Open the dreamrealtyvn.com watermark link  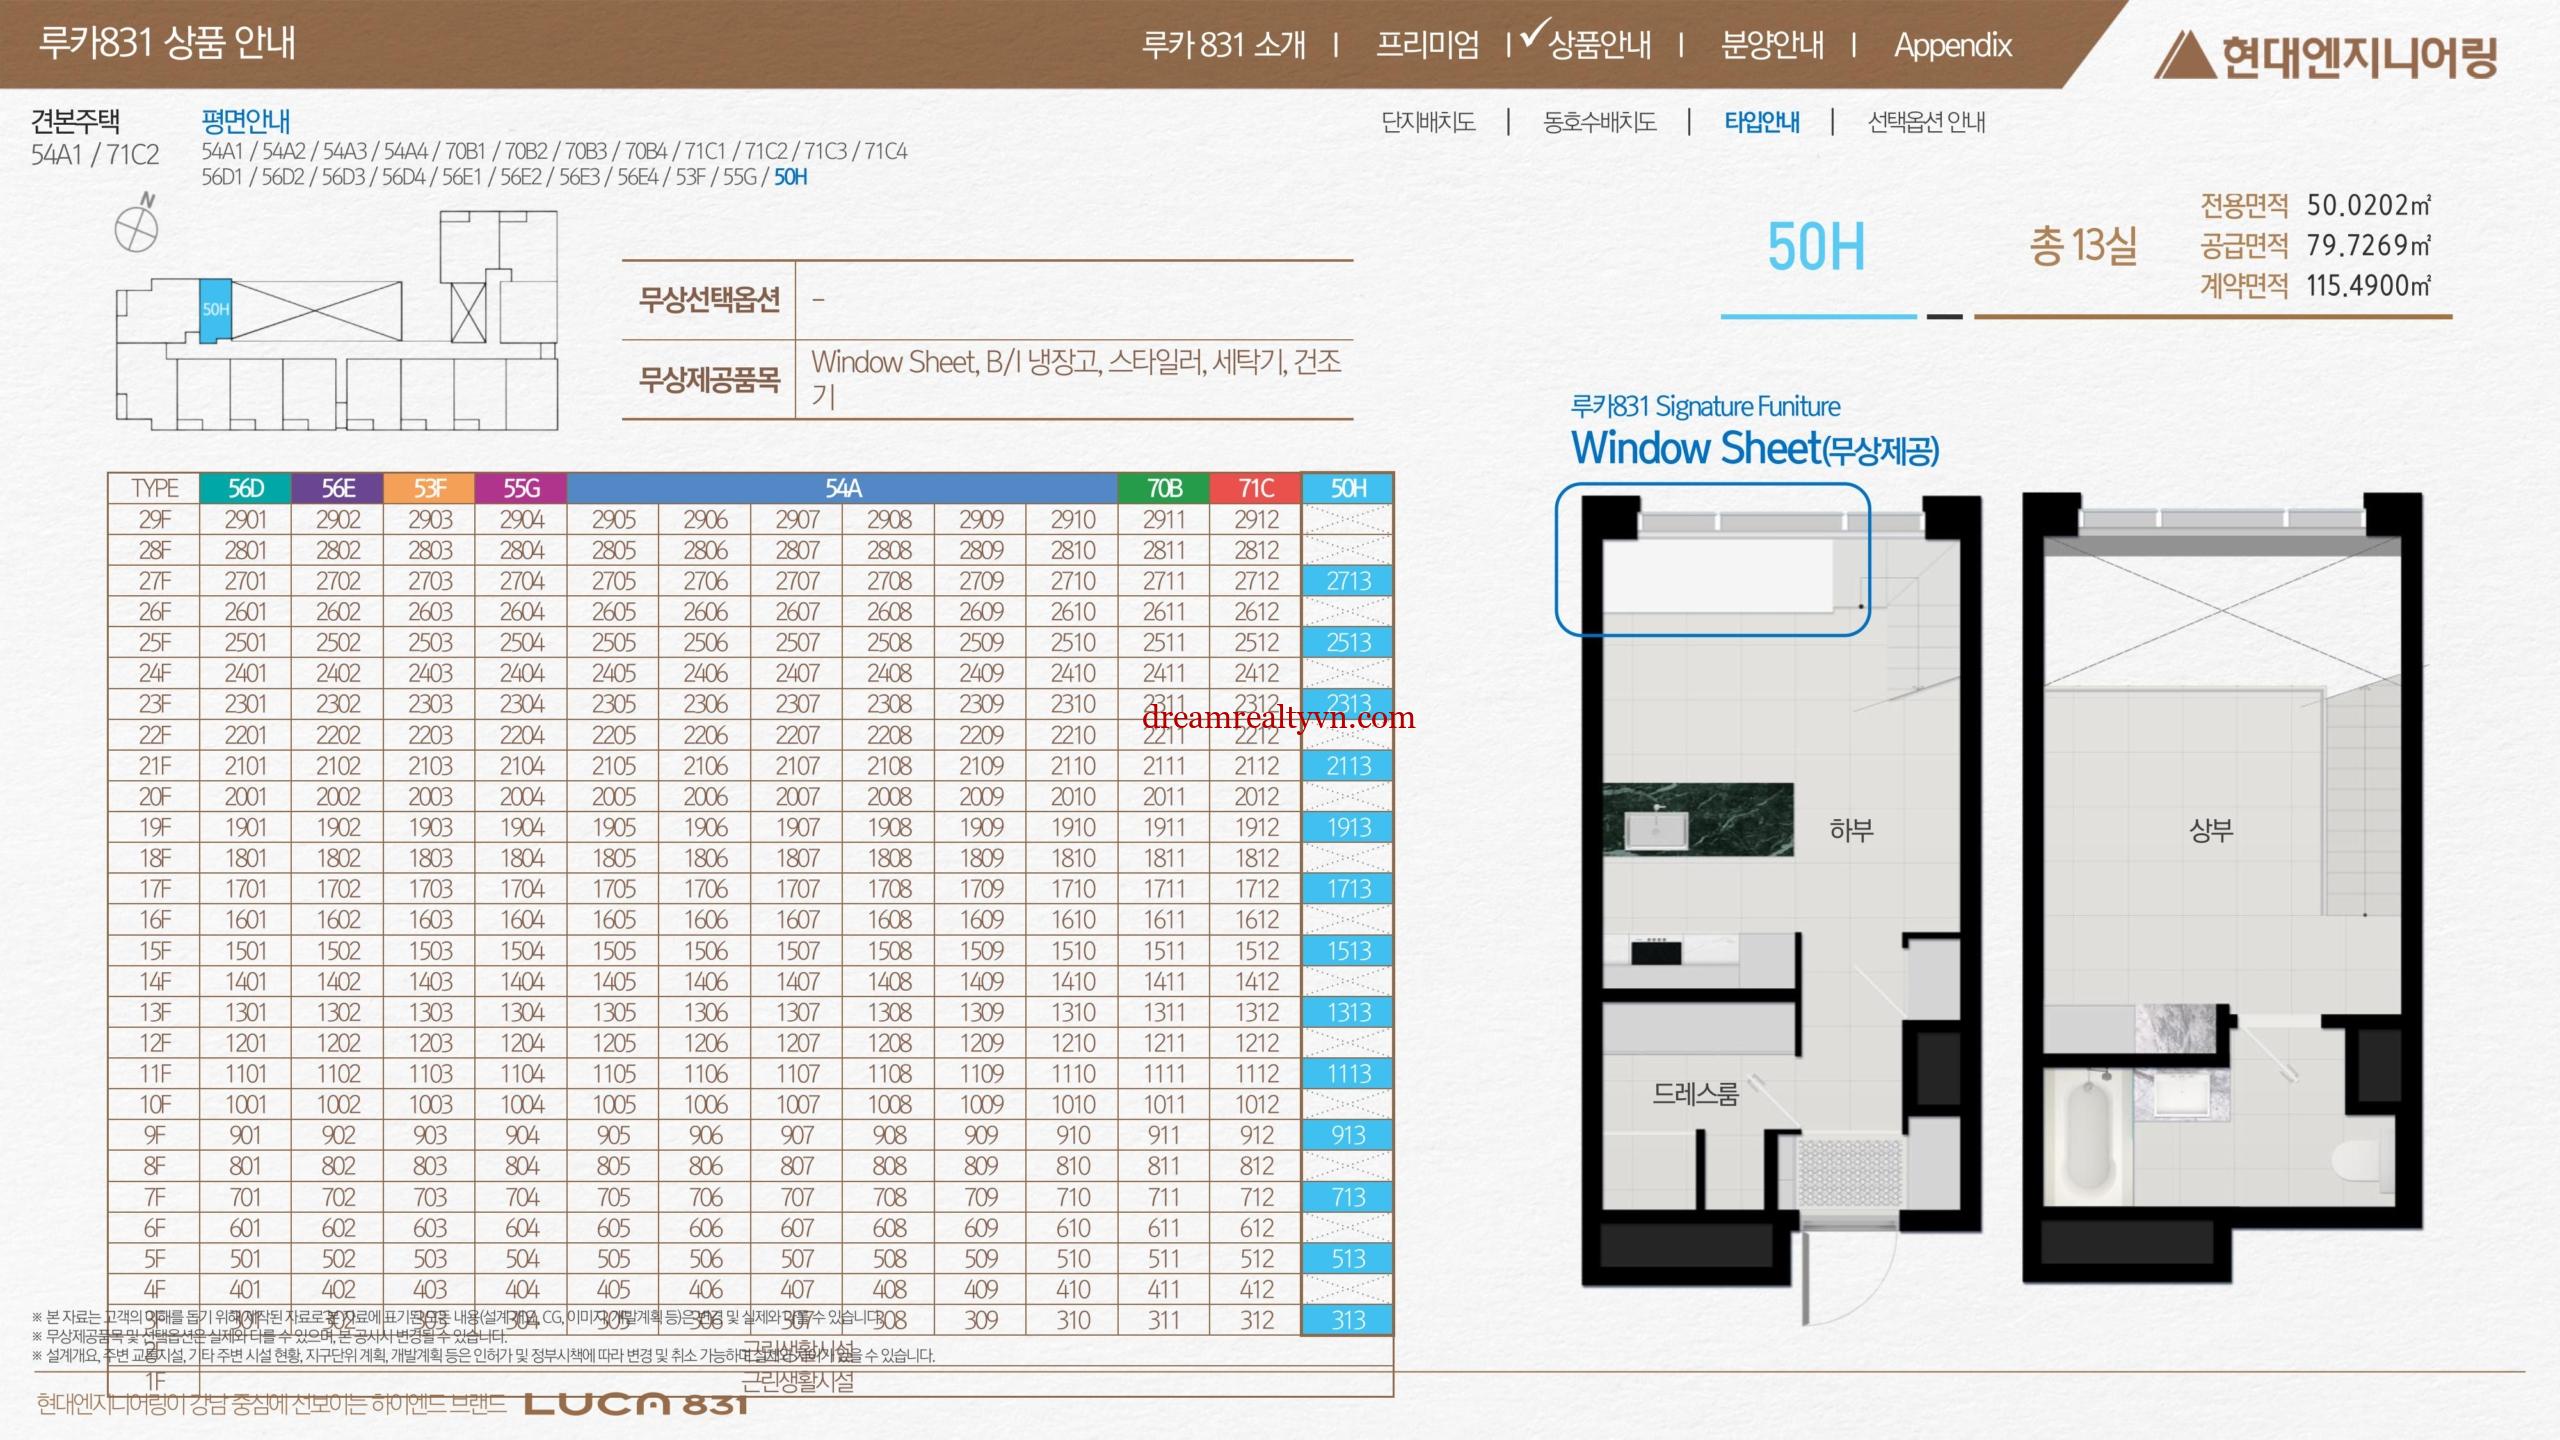1278,717
